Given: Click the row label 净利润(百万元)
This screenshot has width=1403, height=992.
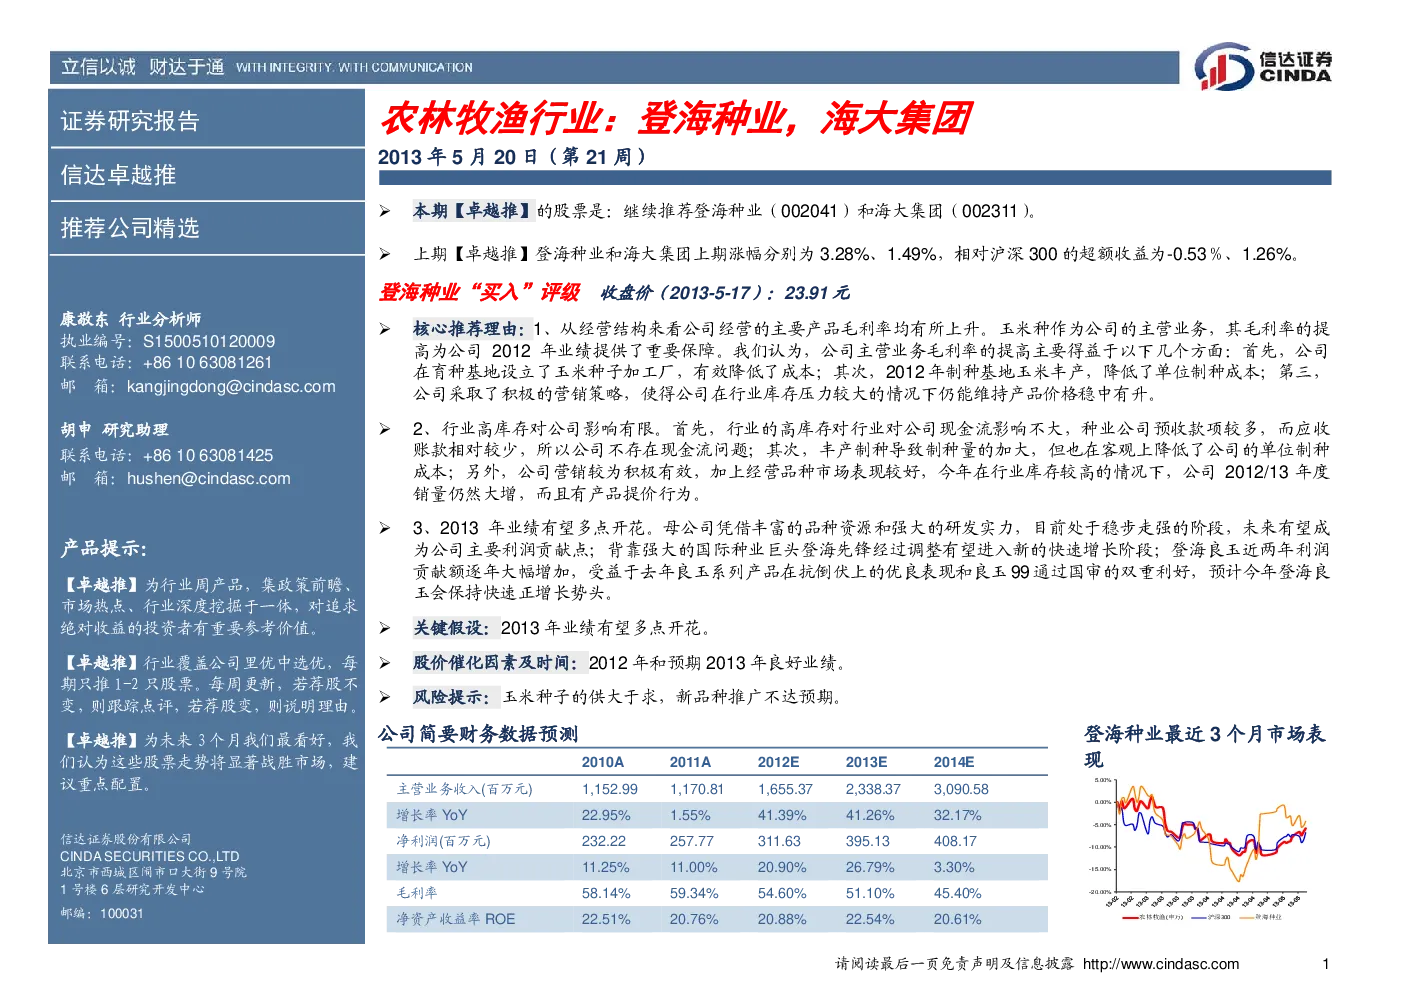Looking at the screenshot, I should tap(443, 842).
